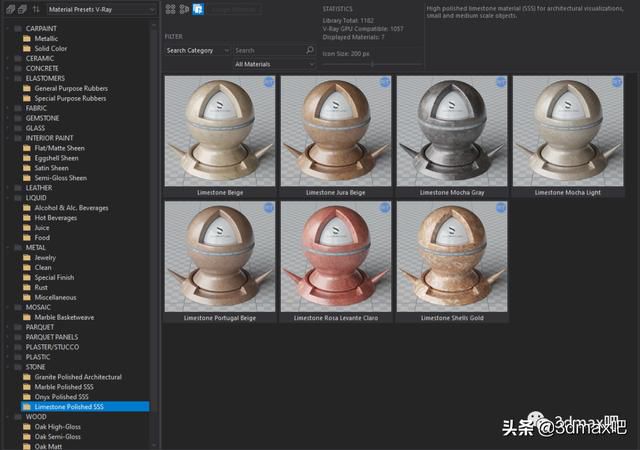Select the PARQUET PANELS category
This screenshot has width=640, height=450.
point(52,337)
